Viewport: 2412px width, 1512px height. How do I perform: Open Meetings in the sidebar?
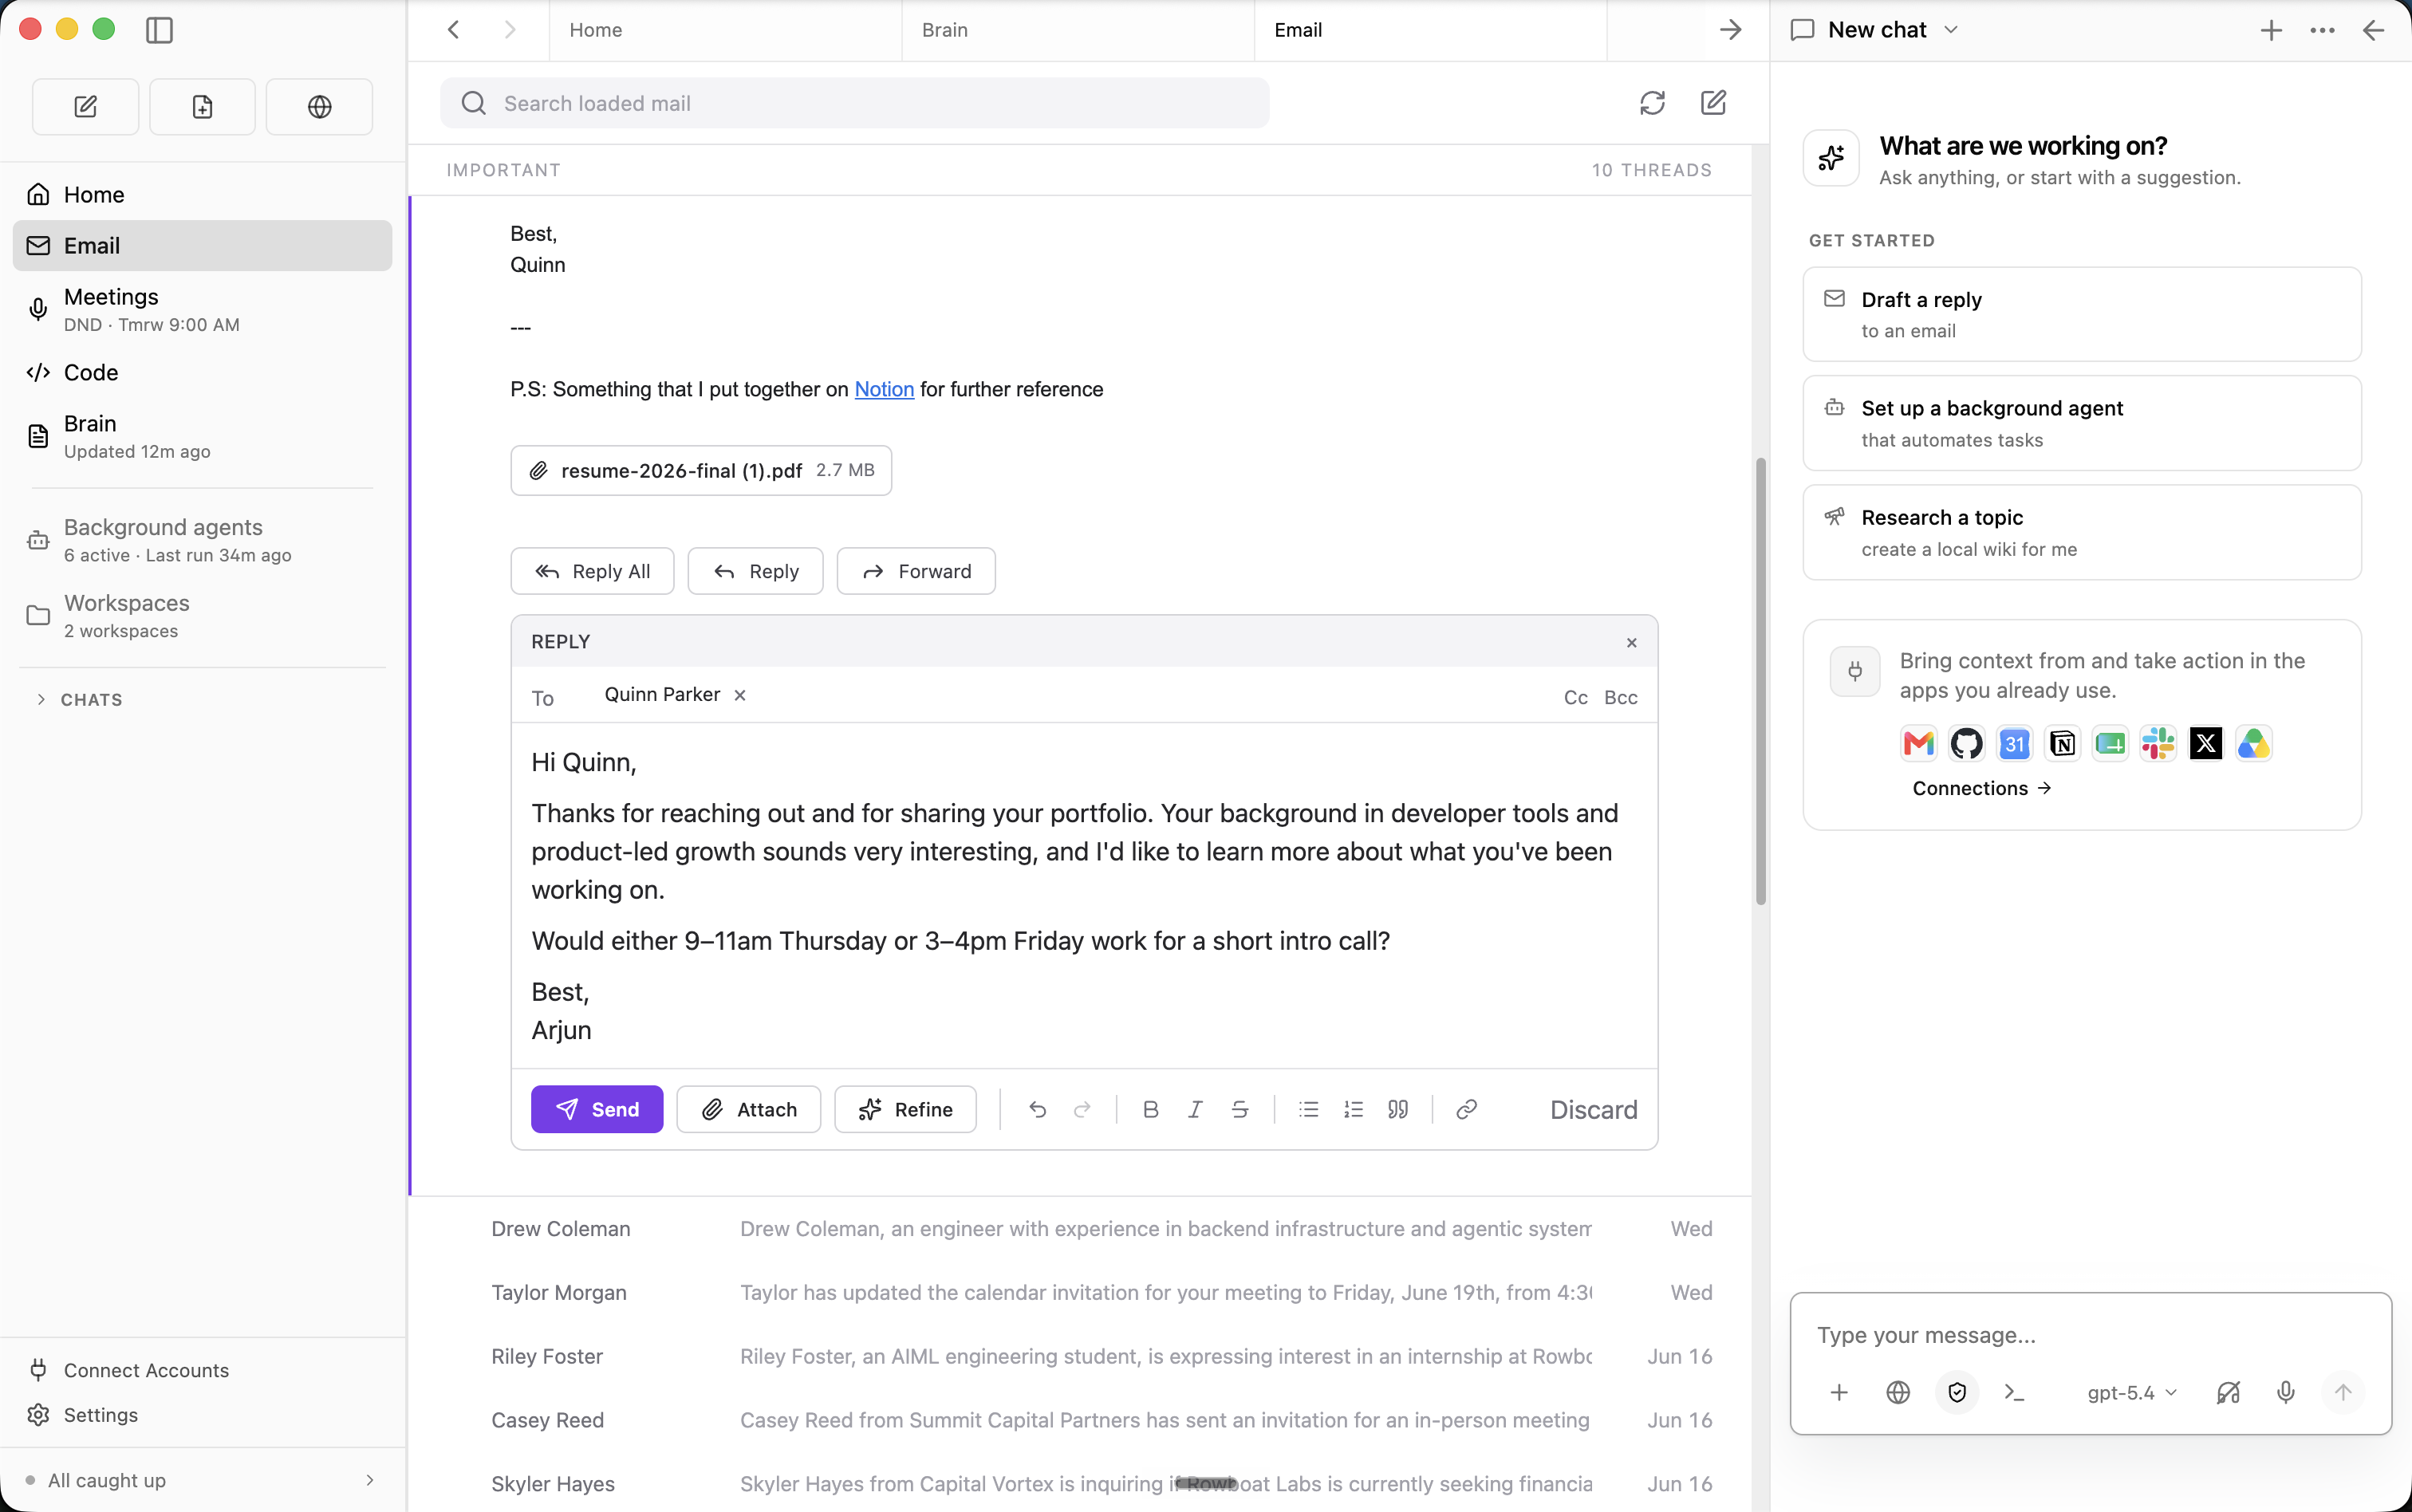pos(202,309)
